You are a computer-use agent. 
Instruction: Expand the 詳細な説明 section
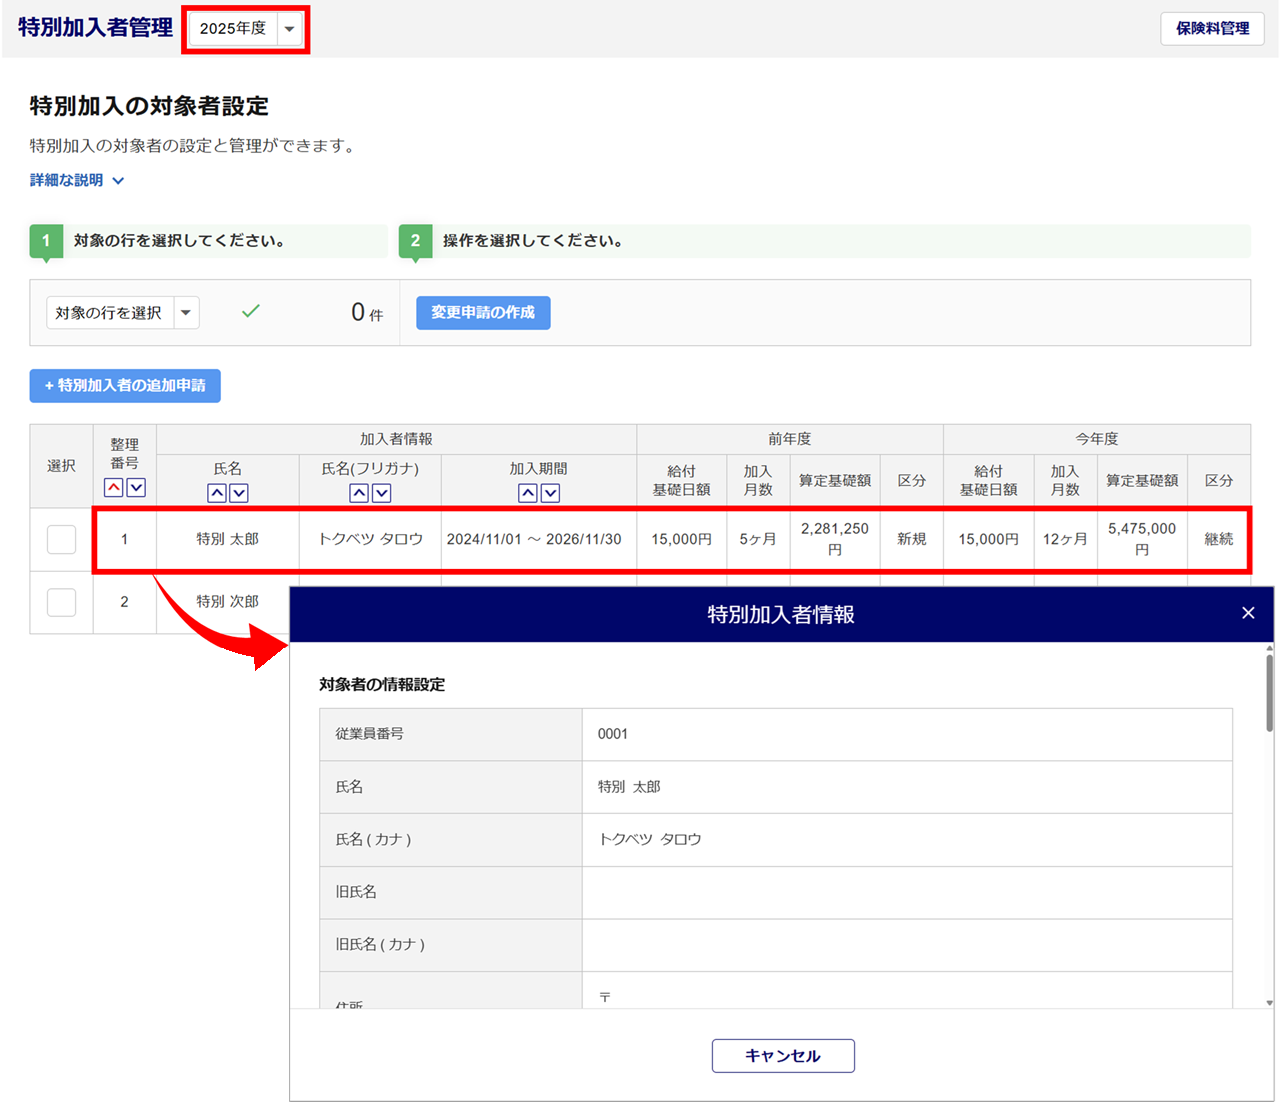[77, 181]
